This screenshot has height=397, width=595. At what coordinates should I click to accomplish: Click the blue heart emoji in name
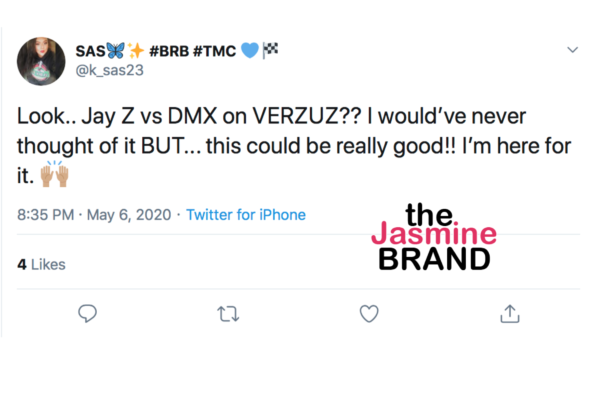point(250,50)
